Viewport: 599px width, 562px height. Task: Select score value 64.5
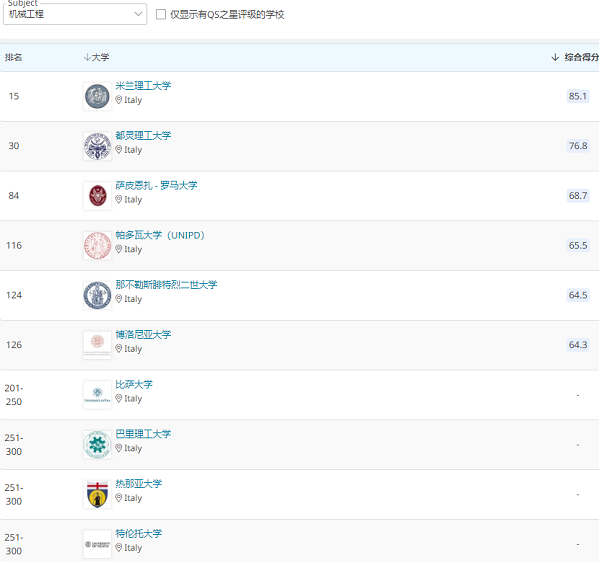coord(578,295)
